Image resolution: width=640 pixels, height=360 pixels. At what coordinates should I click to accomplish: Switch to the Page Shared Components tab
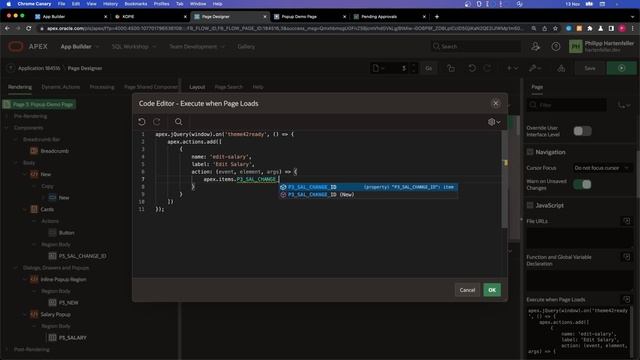click(151, 87)
